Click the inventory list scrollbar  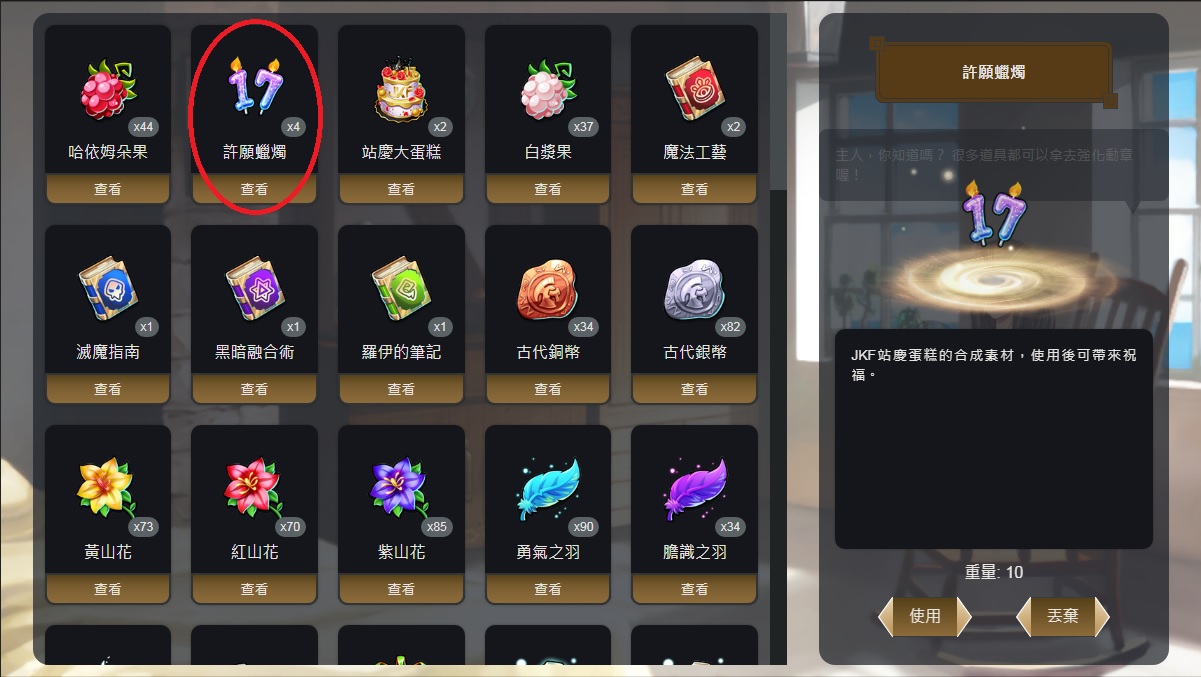(778, 340)
